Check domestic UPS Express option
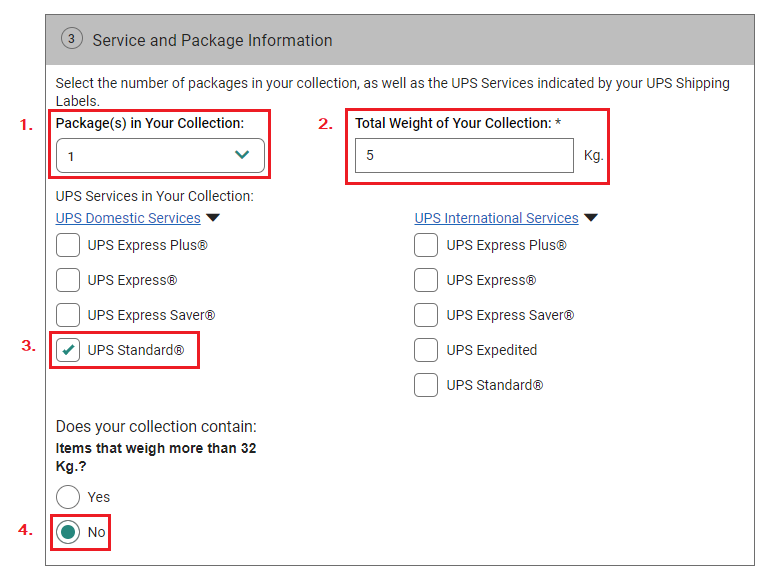 tap(68, 280)
